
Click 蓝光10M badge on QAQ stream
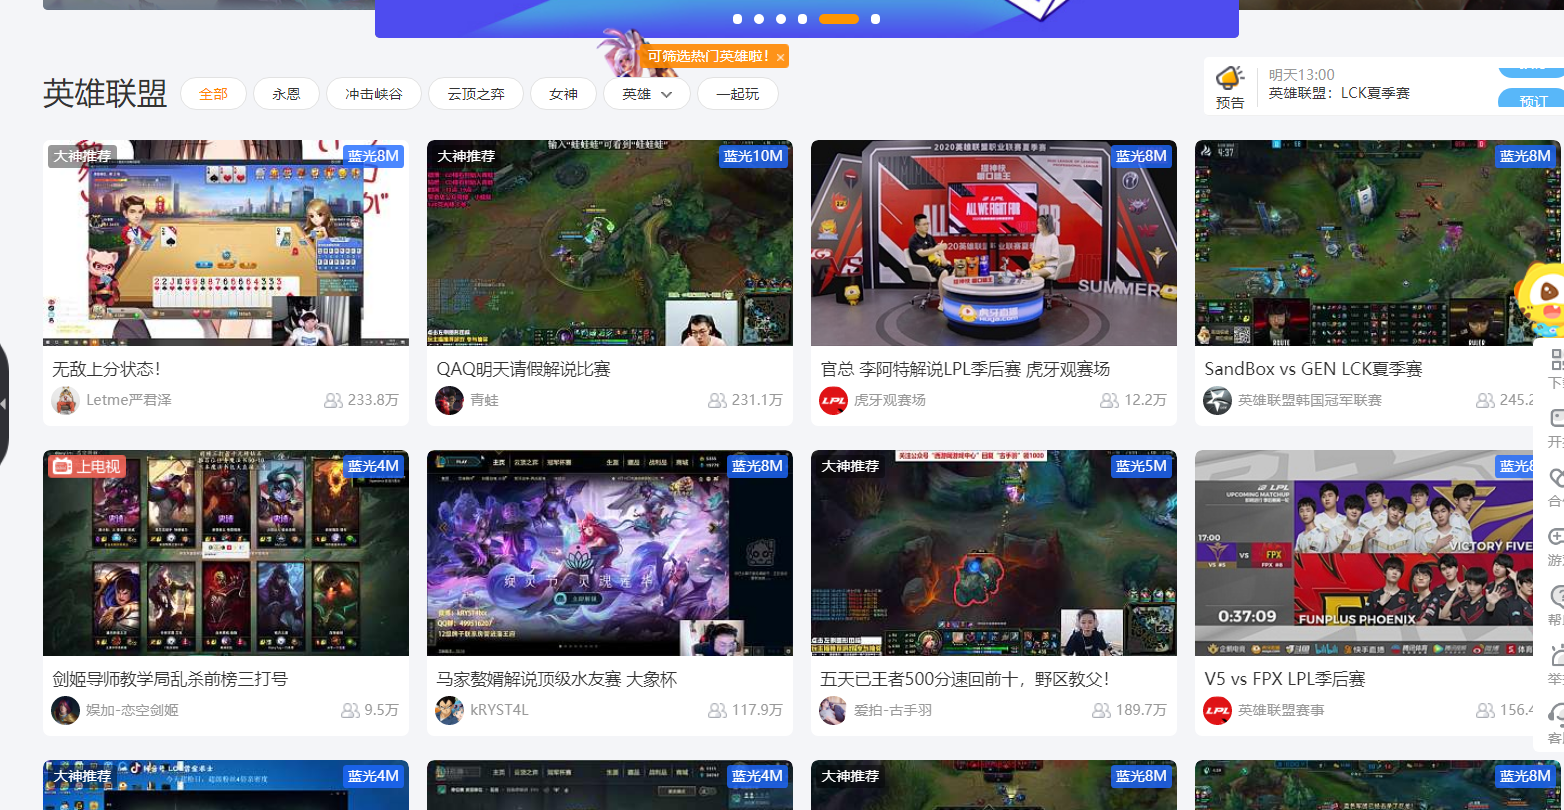pos(754,156)
